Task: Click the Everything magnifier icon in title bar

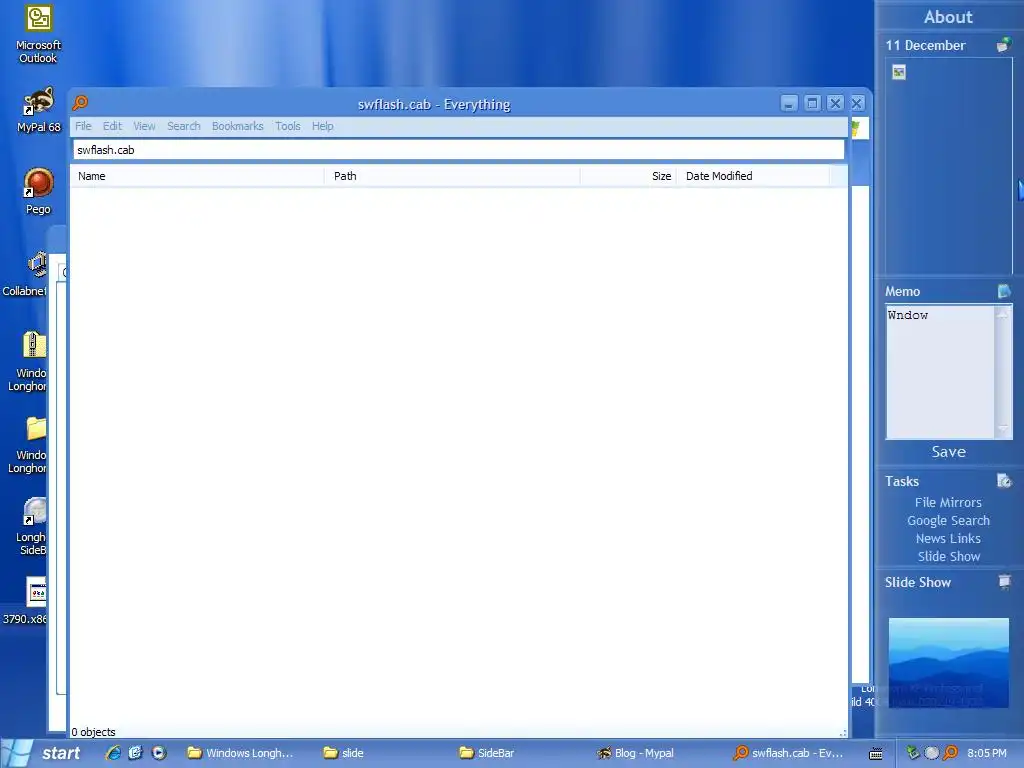Action: tap(80, 103)
